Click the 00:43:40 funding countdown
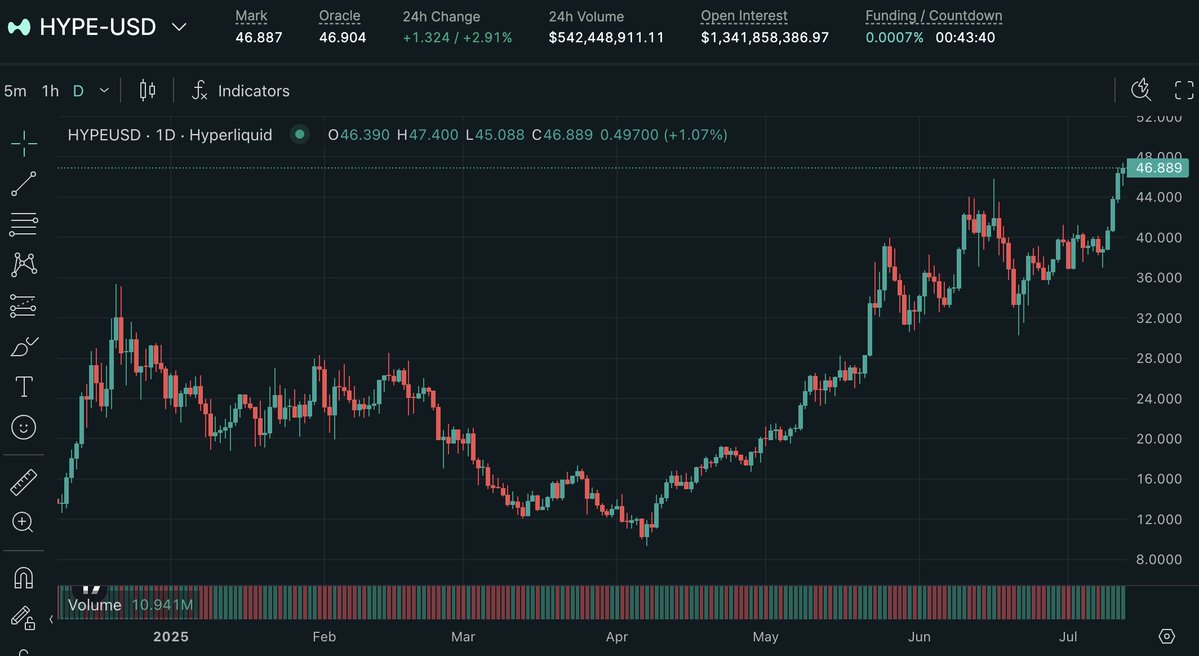Viewport: 1199px width, 656px height. point(965,37)
